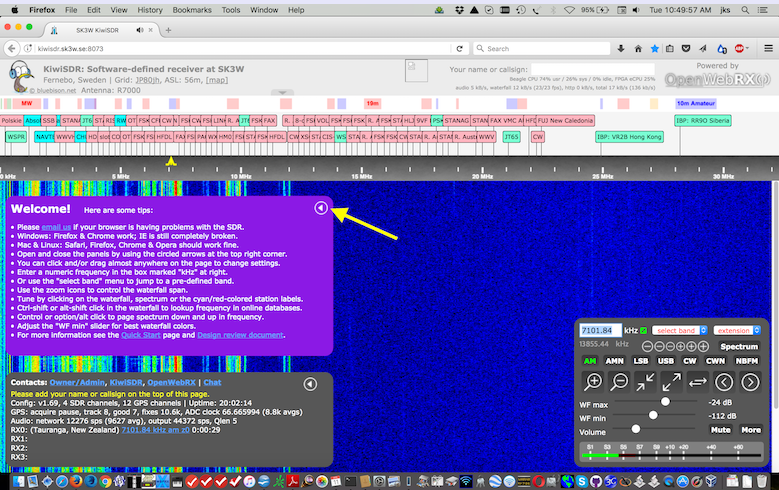
Task: Page spectrum down with circled left arrow
Action: (725, 381)
